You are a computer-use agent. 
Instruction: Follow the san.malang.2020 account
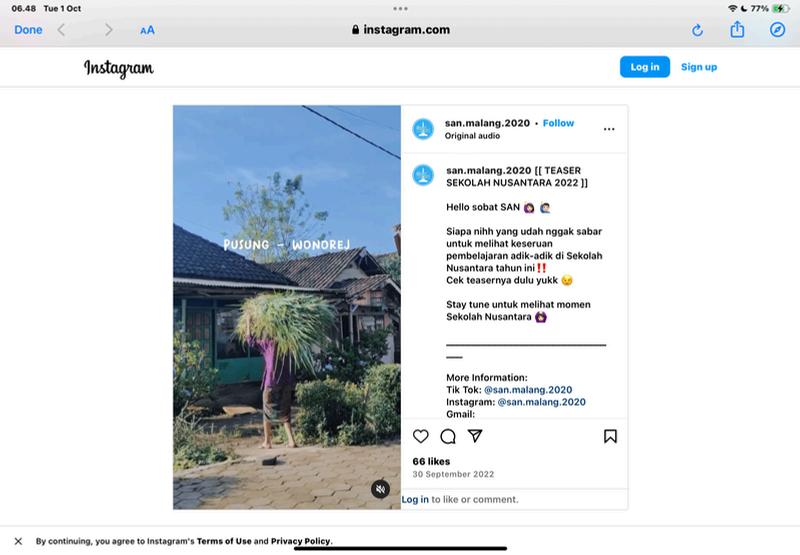point(558,123)
